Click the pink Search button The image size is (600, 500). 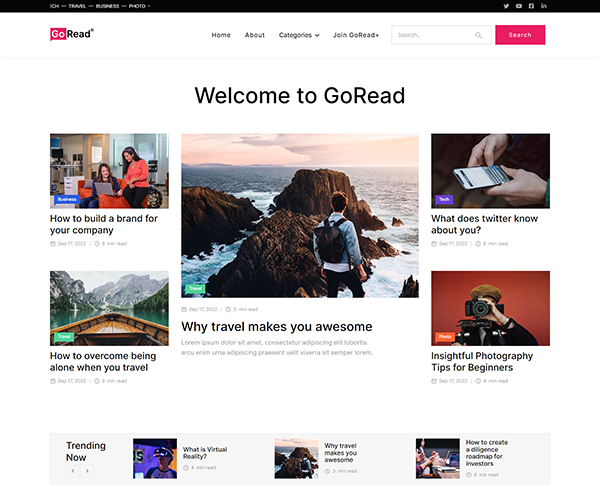[520, 35]
